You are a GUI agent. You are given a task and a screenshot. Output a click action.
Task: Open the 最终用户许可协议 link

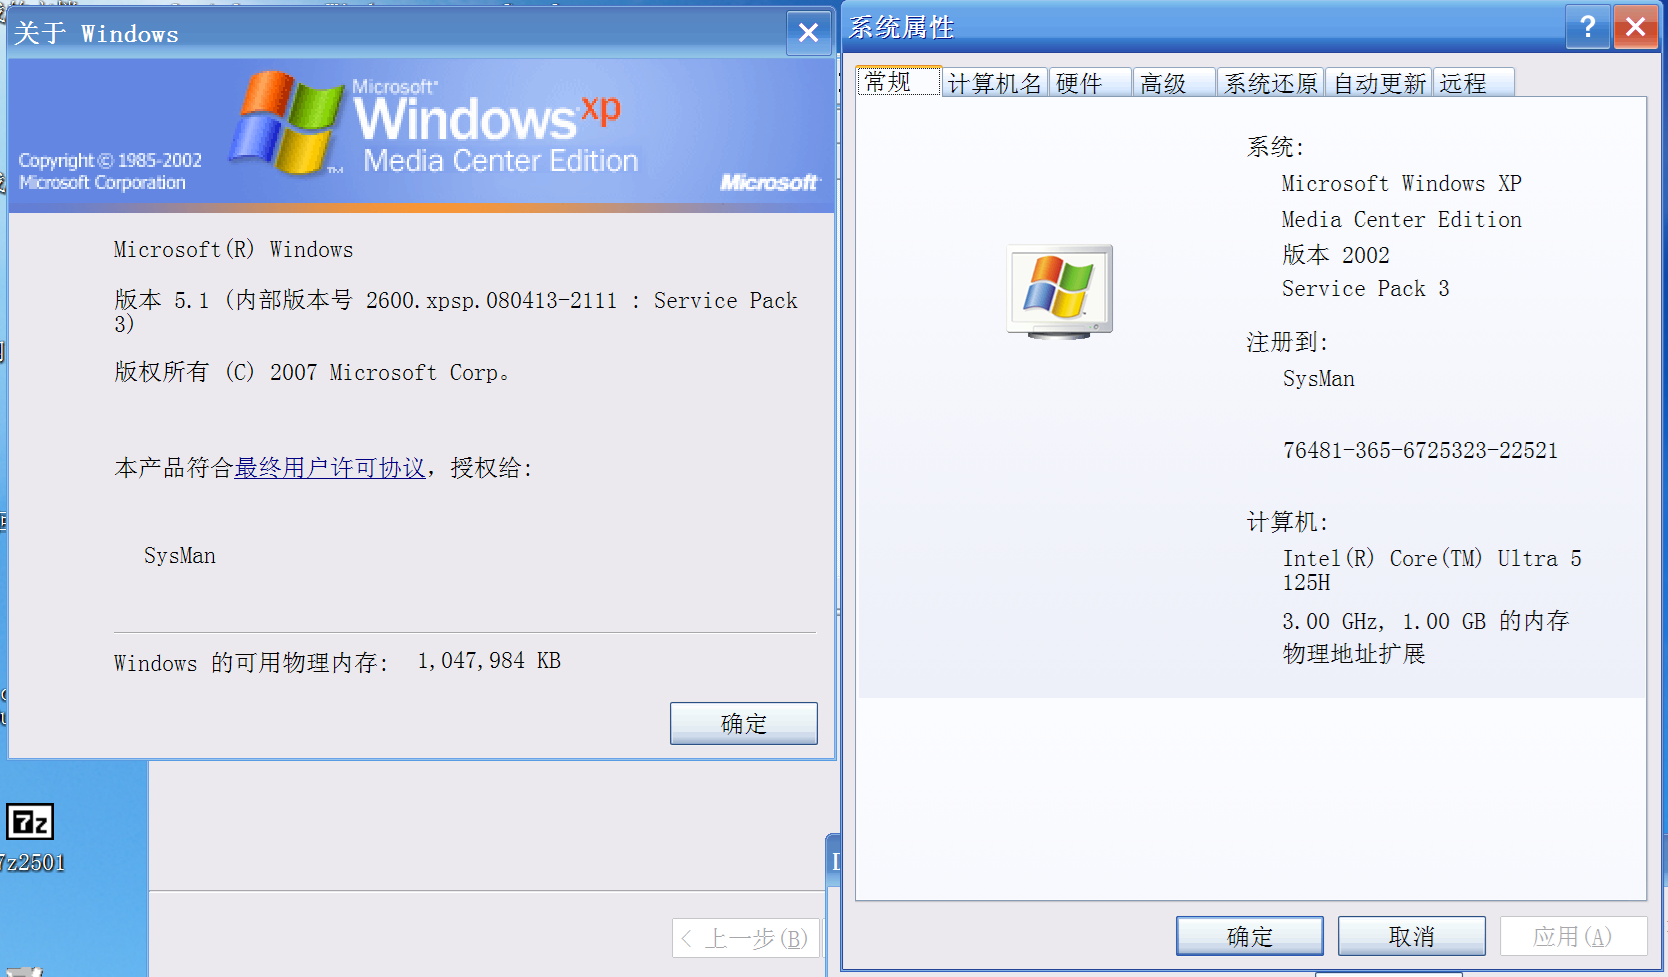coord(330,468)
